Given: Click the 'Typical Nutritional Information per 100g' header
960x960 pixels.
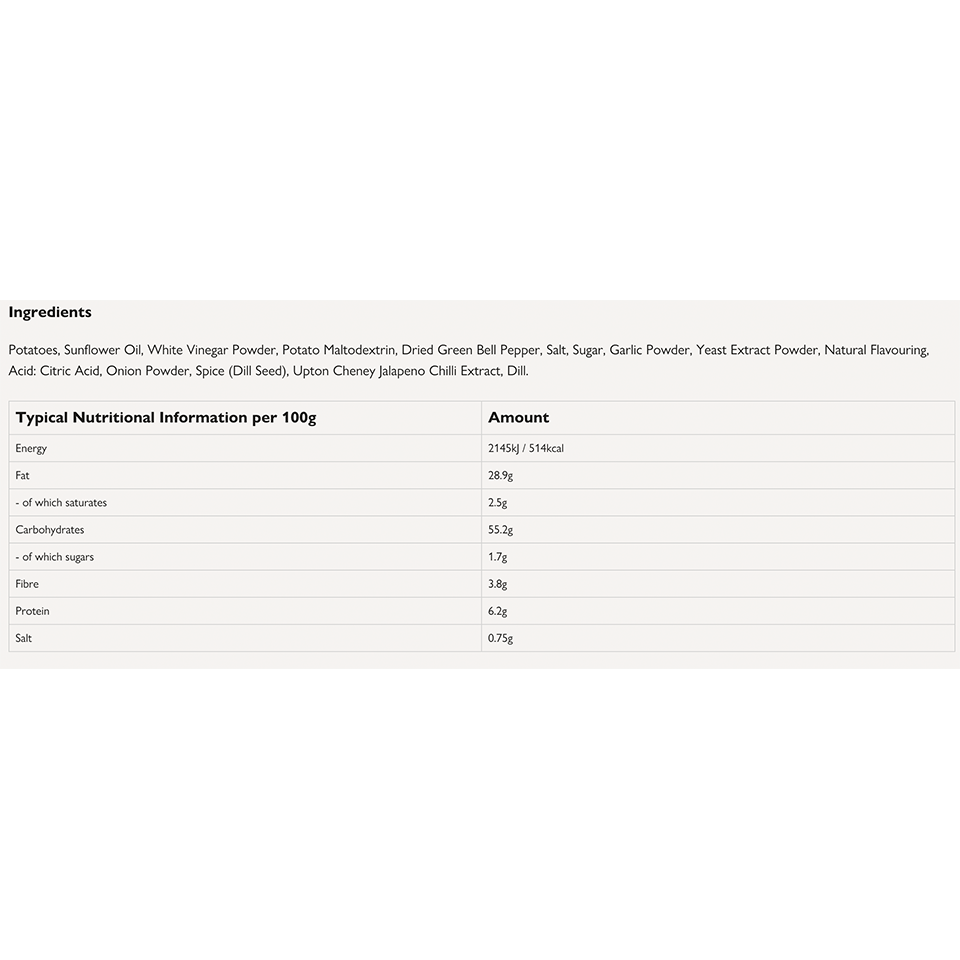Looking at the screenshot, I should point(166,418).
